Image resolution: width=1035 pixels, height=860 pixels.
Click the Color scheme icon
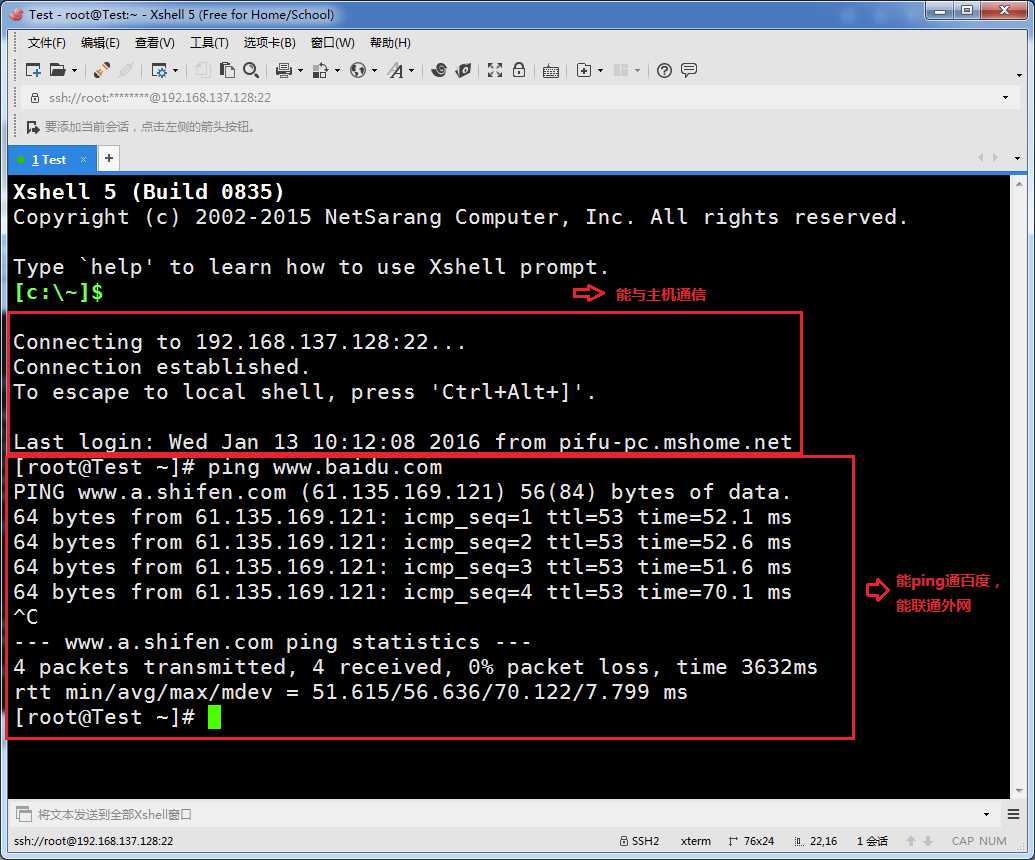pyautogui.click(x=321, y=70)
